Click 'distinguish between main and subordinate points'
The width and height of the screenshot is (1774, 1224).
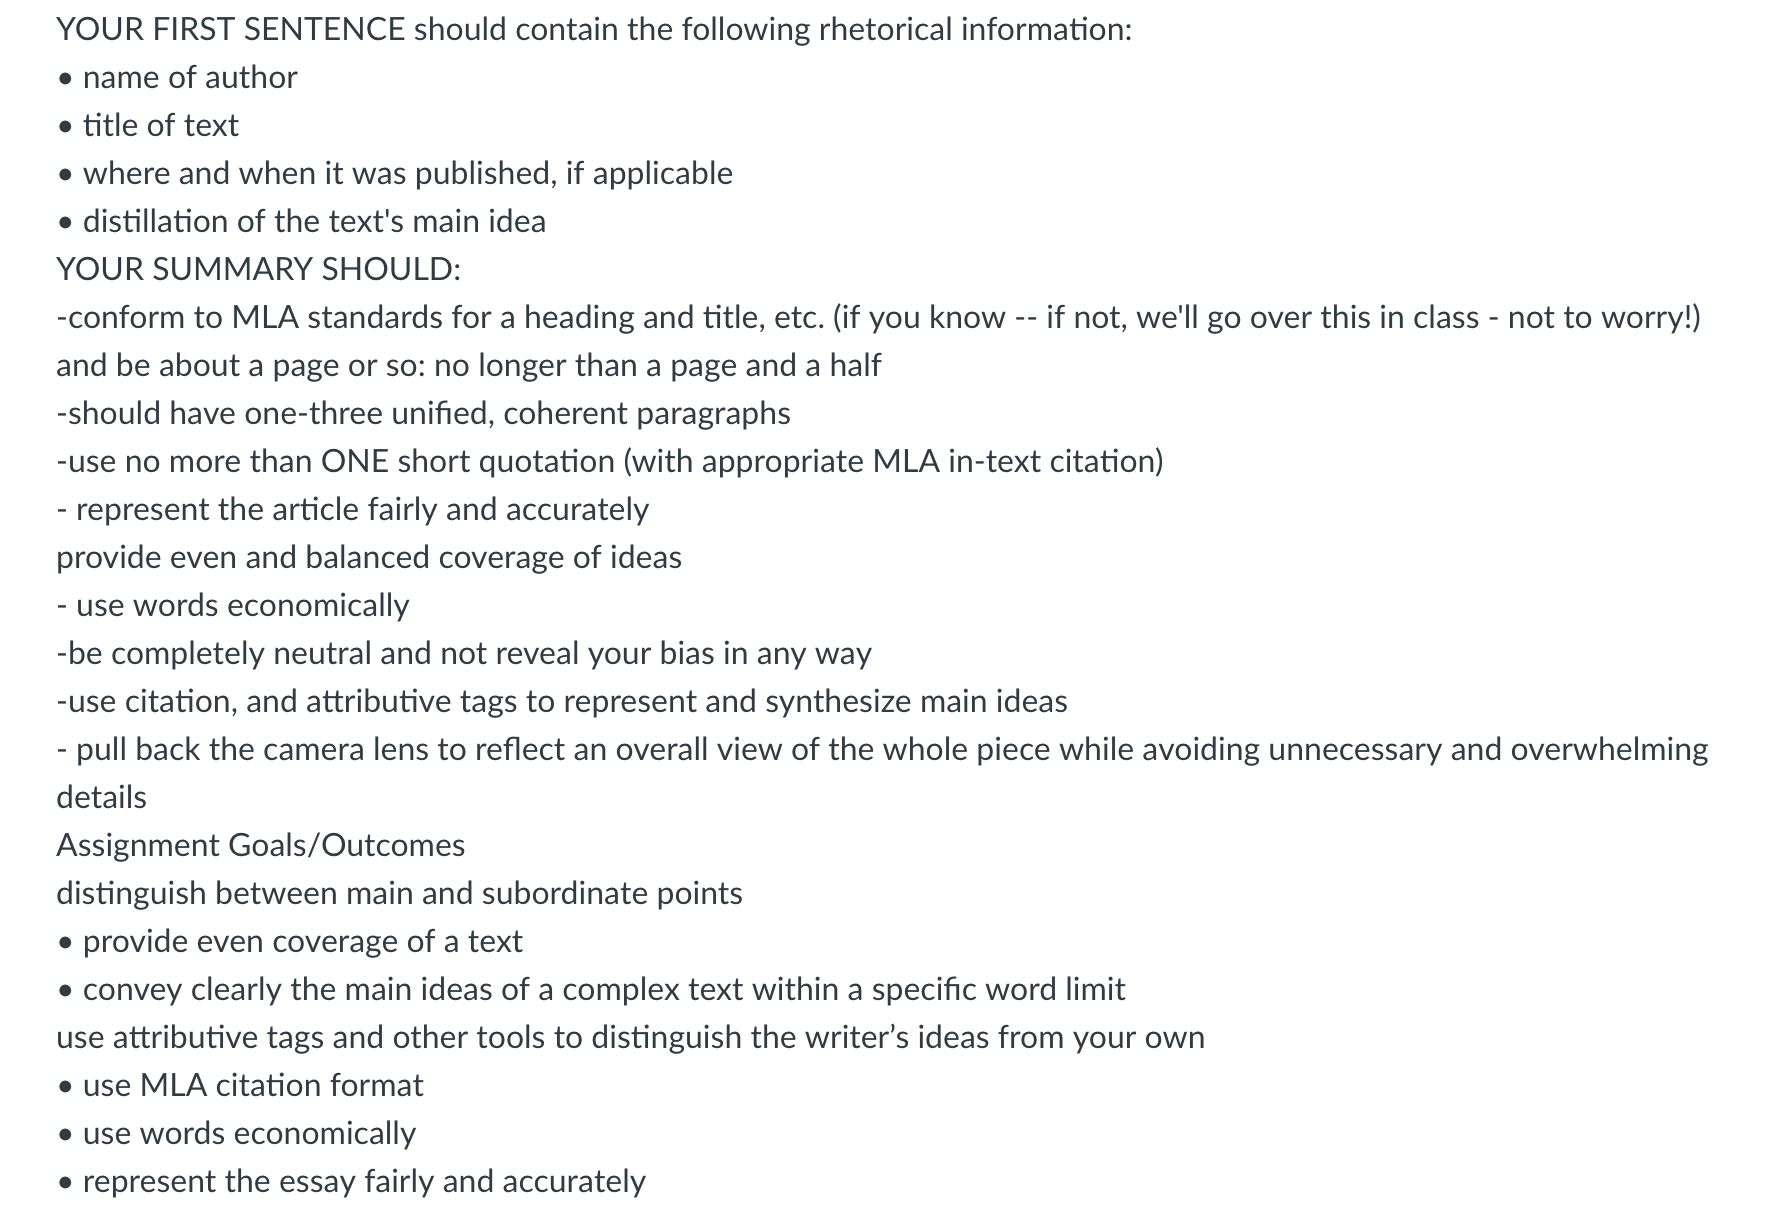point(399,893)
